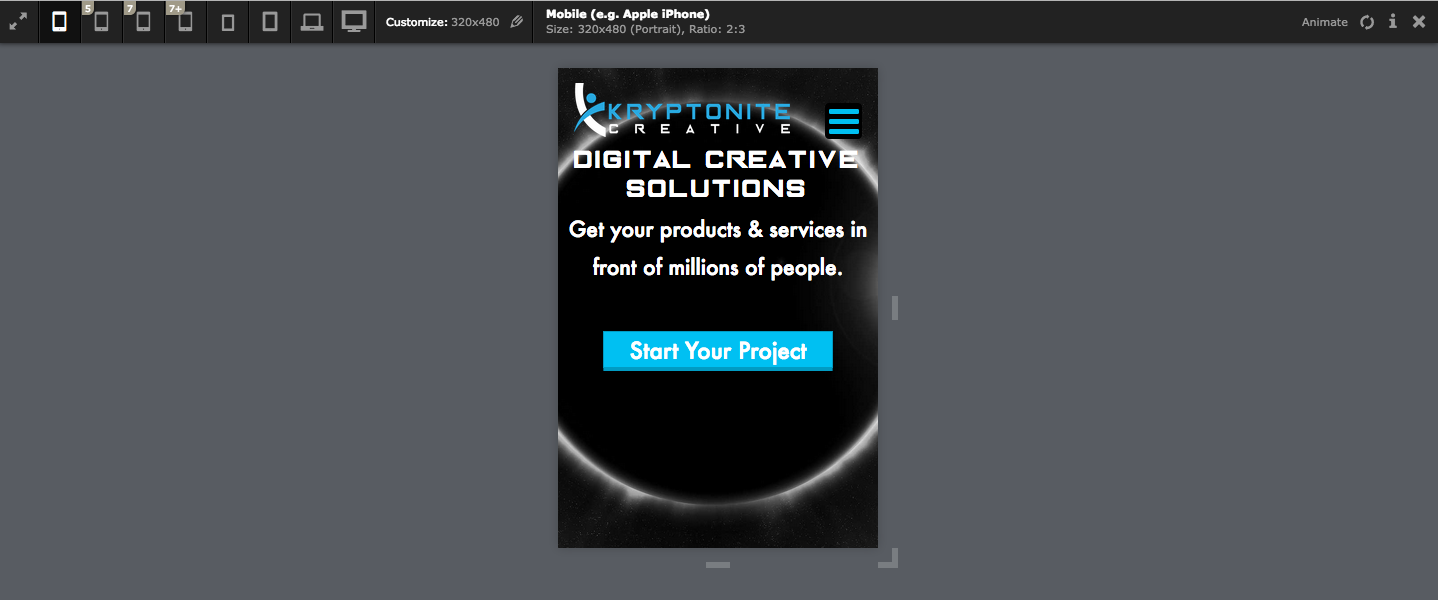The width and height of the screenshot is (1438, 600).
Task: Close the responsive viewer toolbar
Action: (x=1418, y=22)
